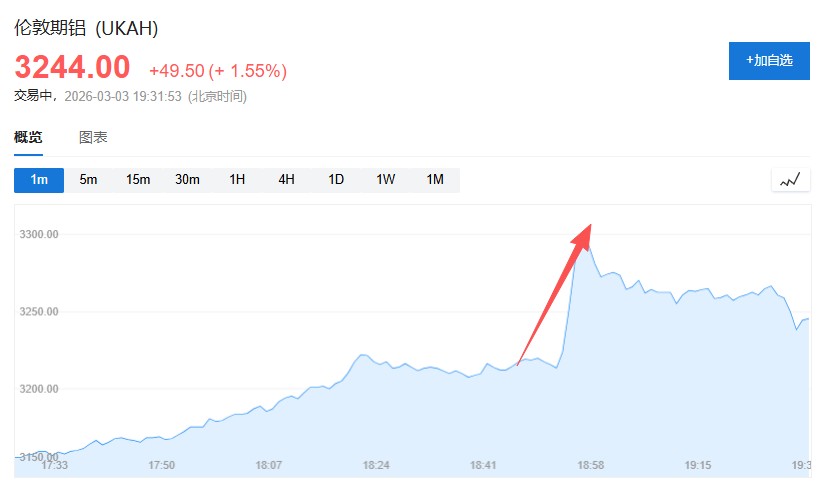The image size is (830, 488).
Task: Add to watchlist with 加自选 button
Action: click(x=768, y=60)
